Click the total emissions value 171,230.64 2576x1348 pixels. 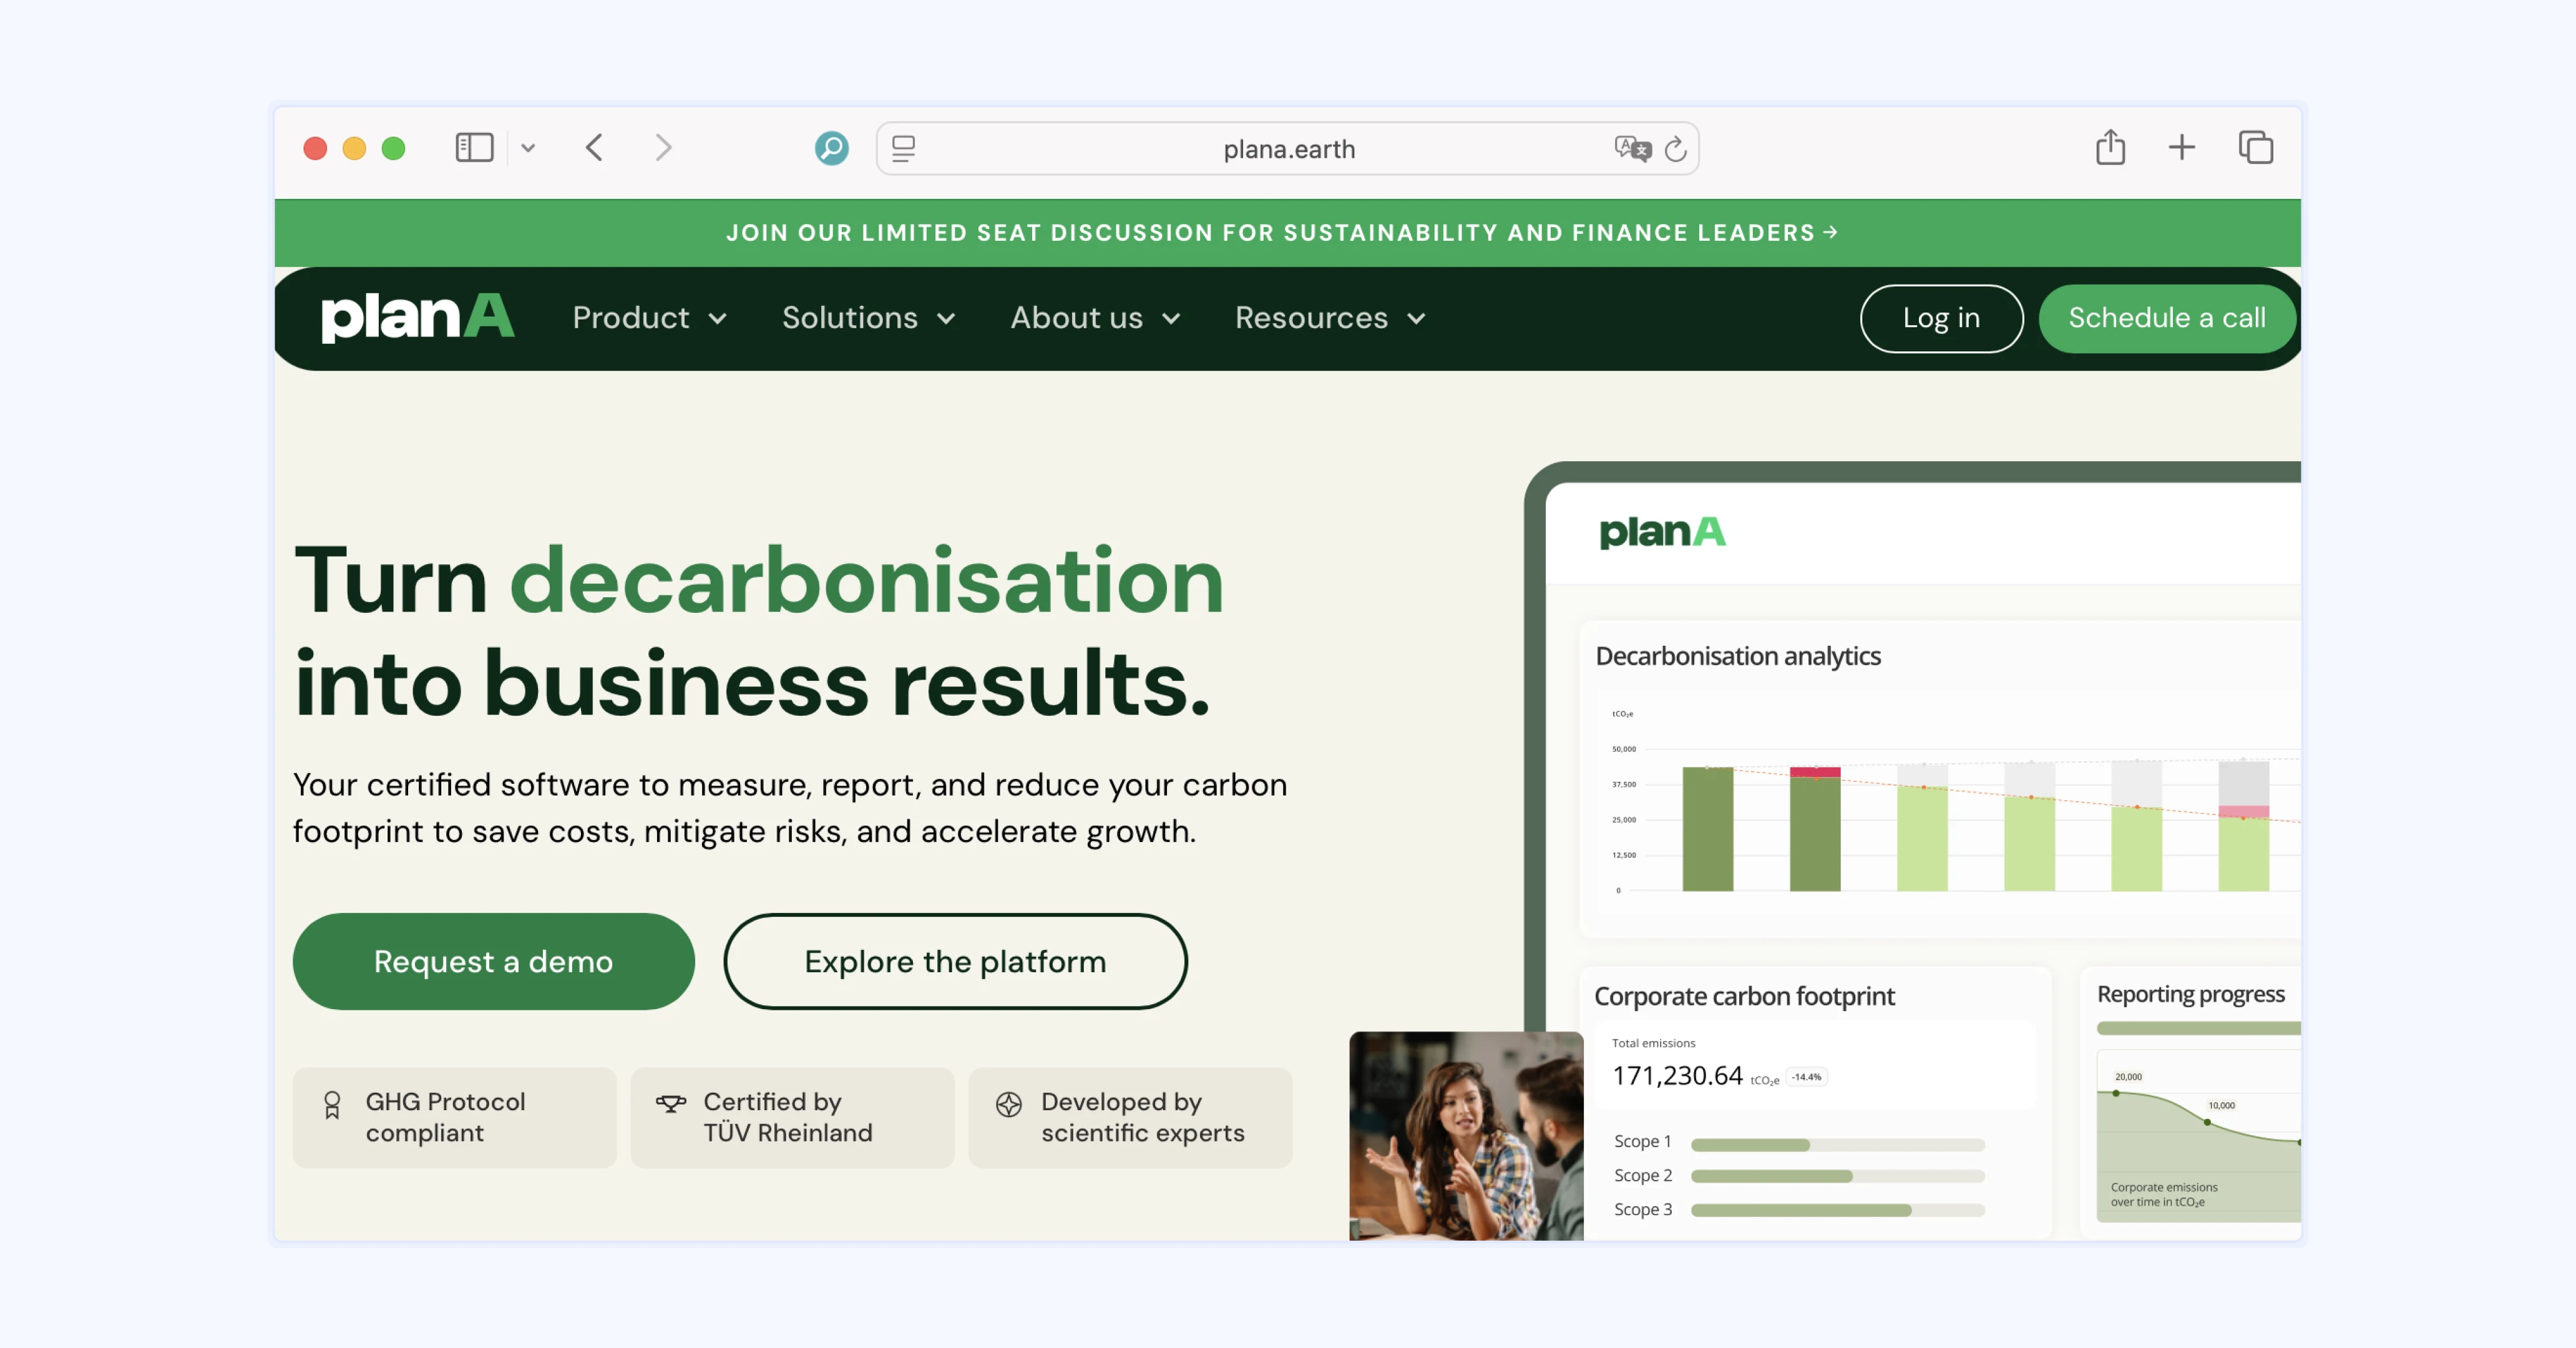[x=1677, y=1075]
